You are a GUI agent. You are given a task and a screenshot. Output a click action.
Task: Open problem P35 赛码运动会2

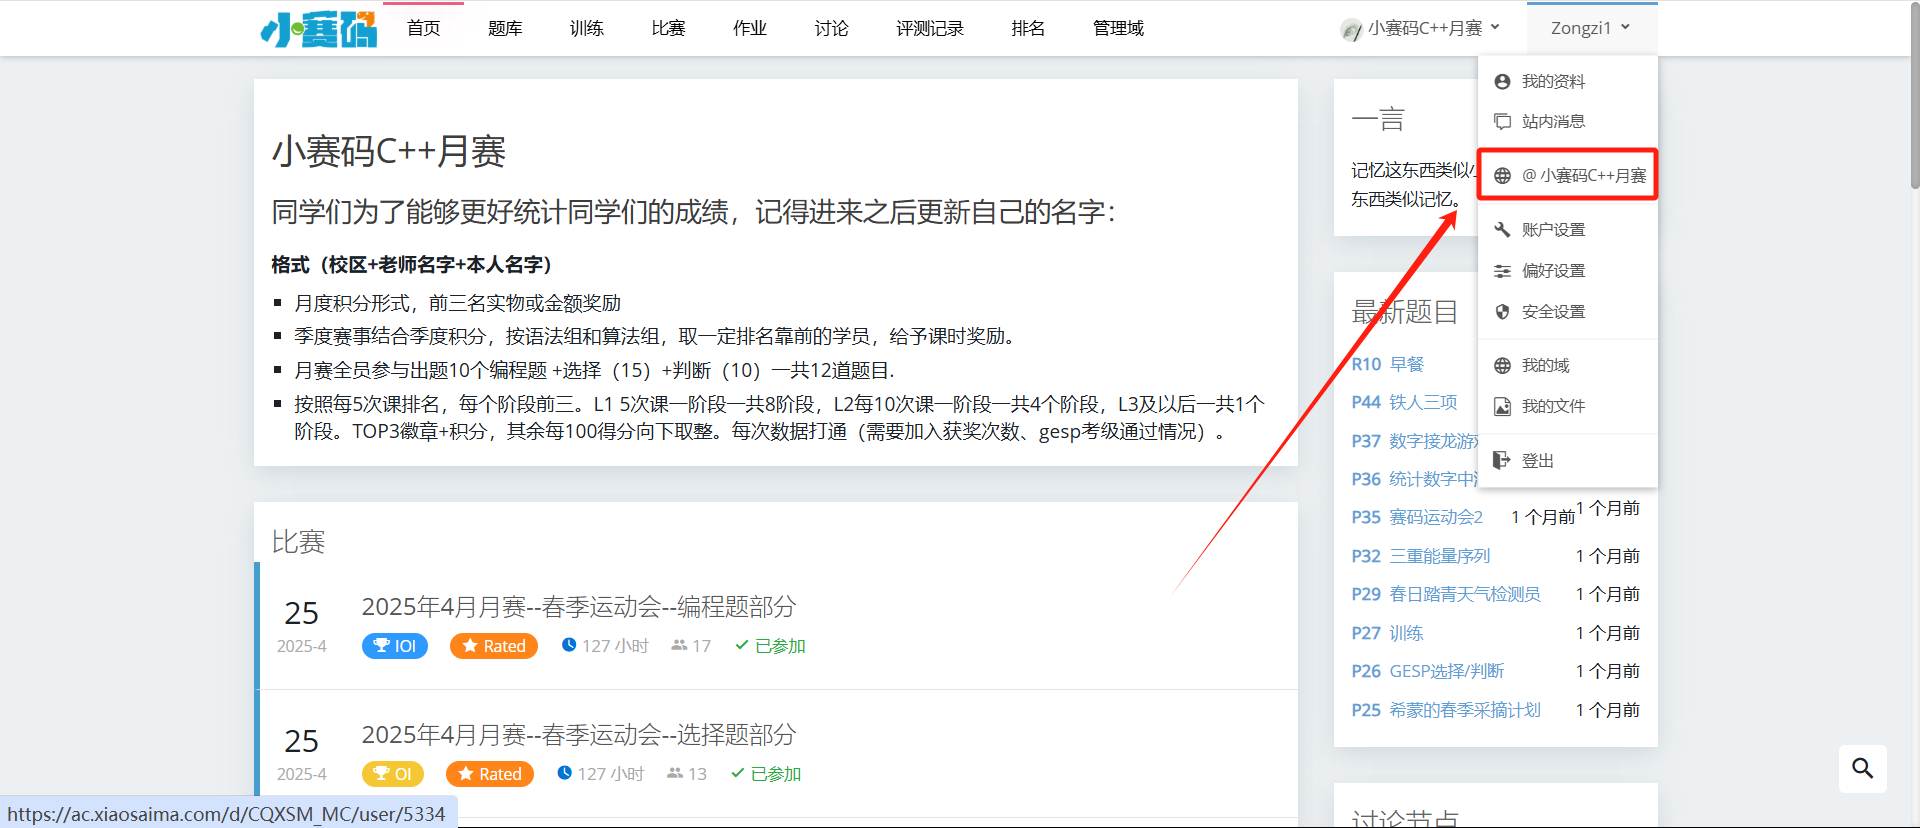[x=1417, y=517]
